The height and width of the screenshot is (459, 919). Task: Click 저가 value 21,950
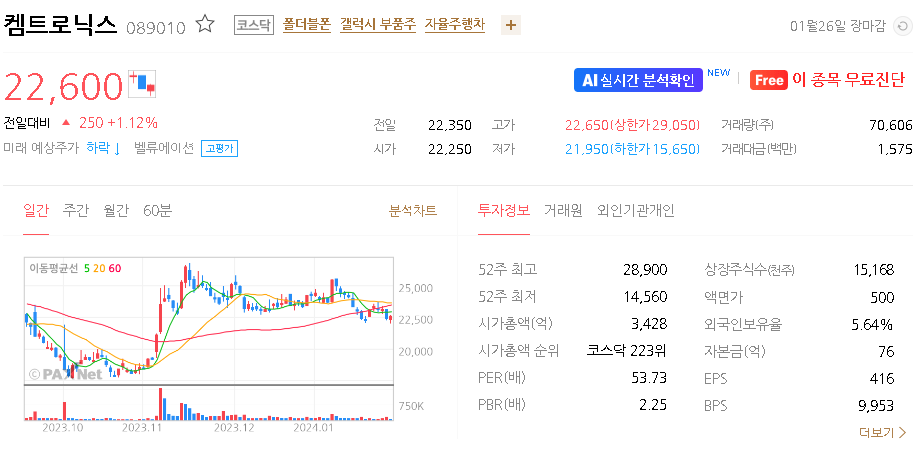pos(587,149)
